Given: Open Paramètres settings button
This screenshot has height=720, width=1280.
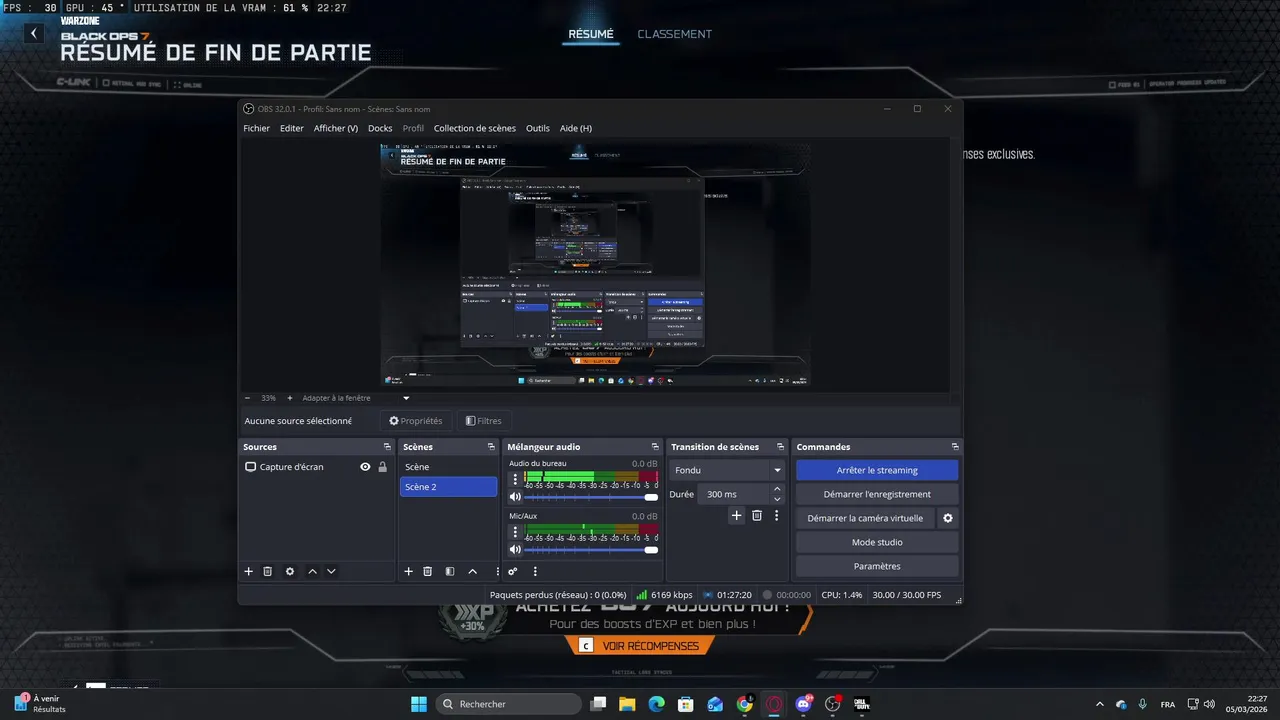Looking at the screenshot, I should click(x=877, y=566).
